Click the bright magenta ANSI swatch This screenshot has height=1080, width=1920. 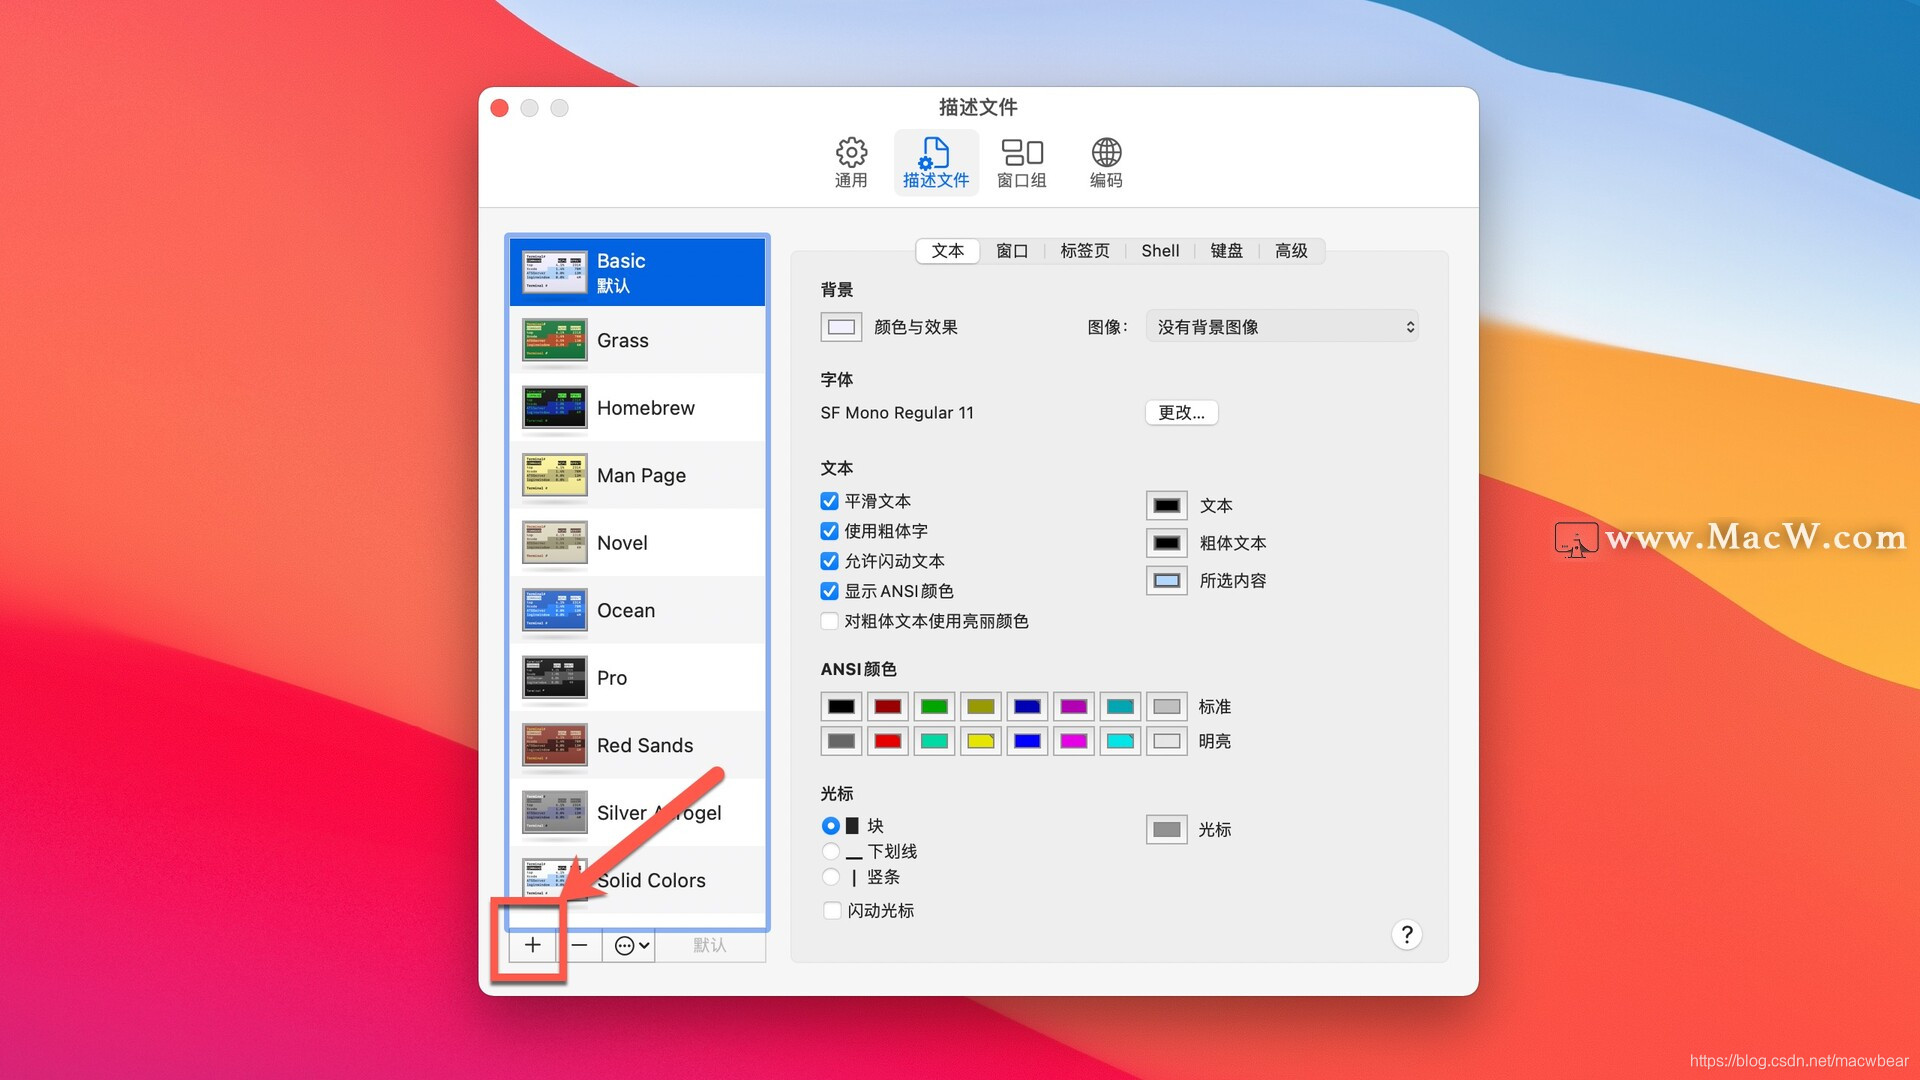1073,741
